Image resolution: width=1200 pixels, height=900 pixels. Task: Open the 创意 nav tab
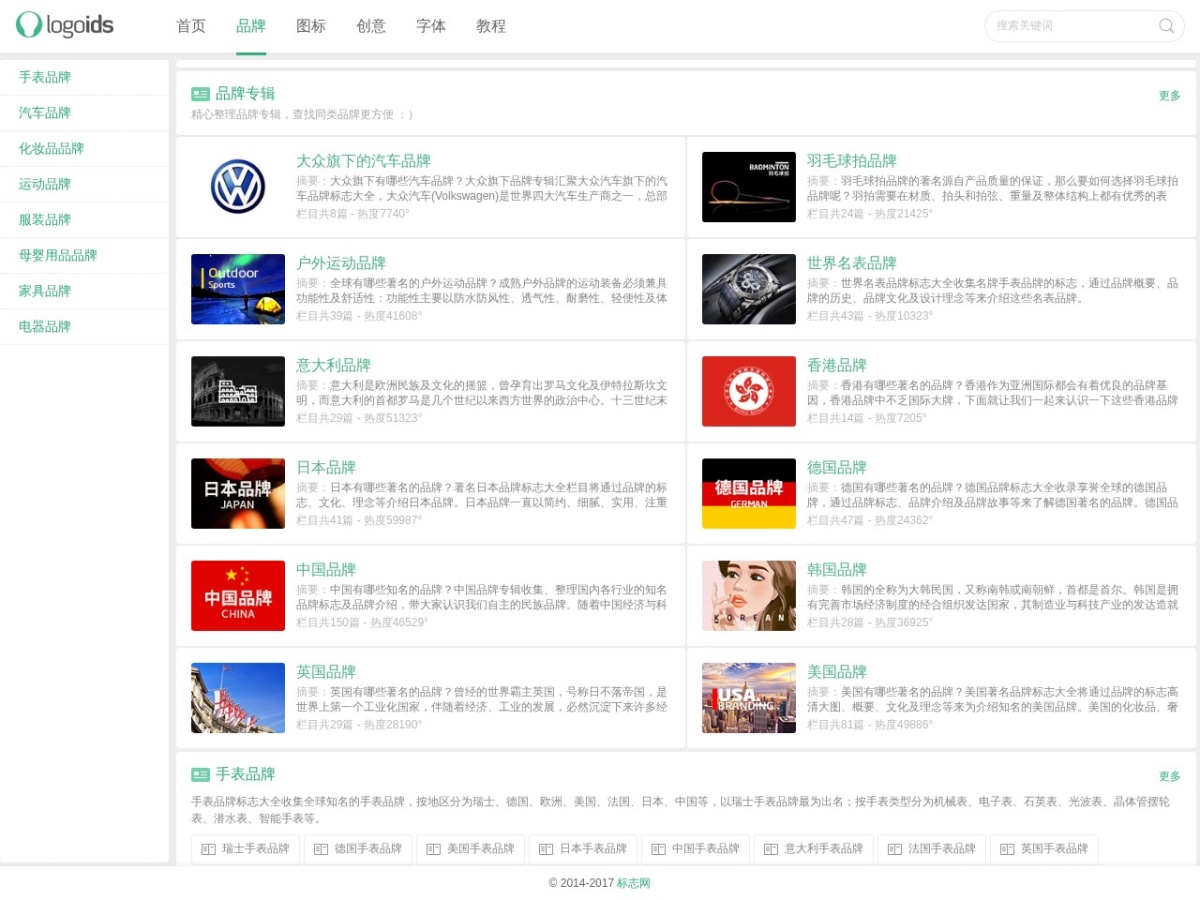(x=371, y=26)
